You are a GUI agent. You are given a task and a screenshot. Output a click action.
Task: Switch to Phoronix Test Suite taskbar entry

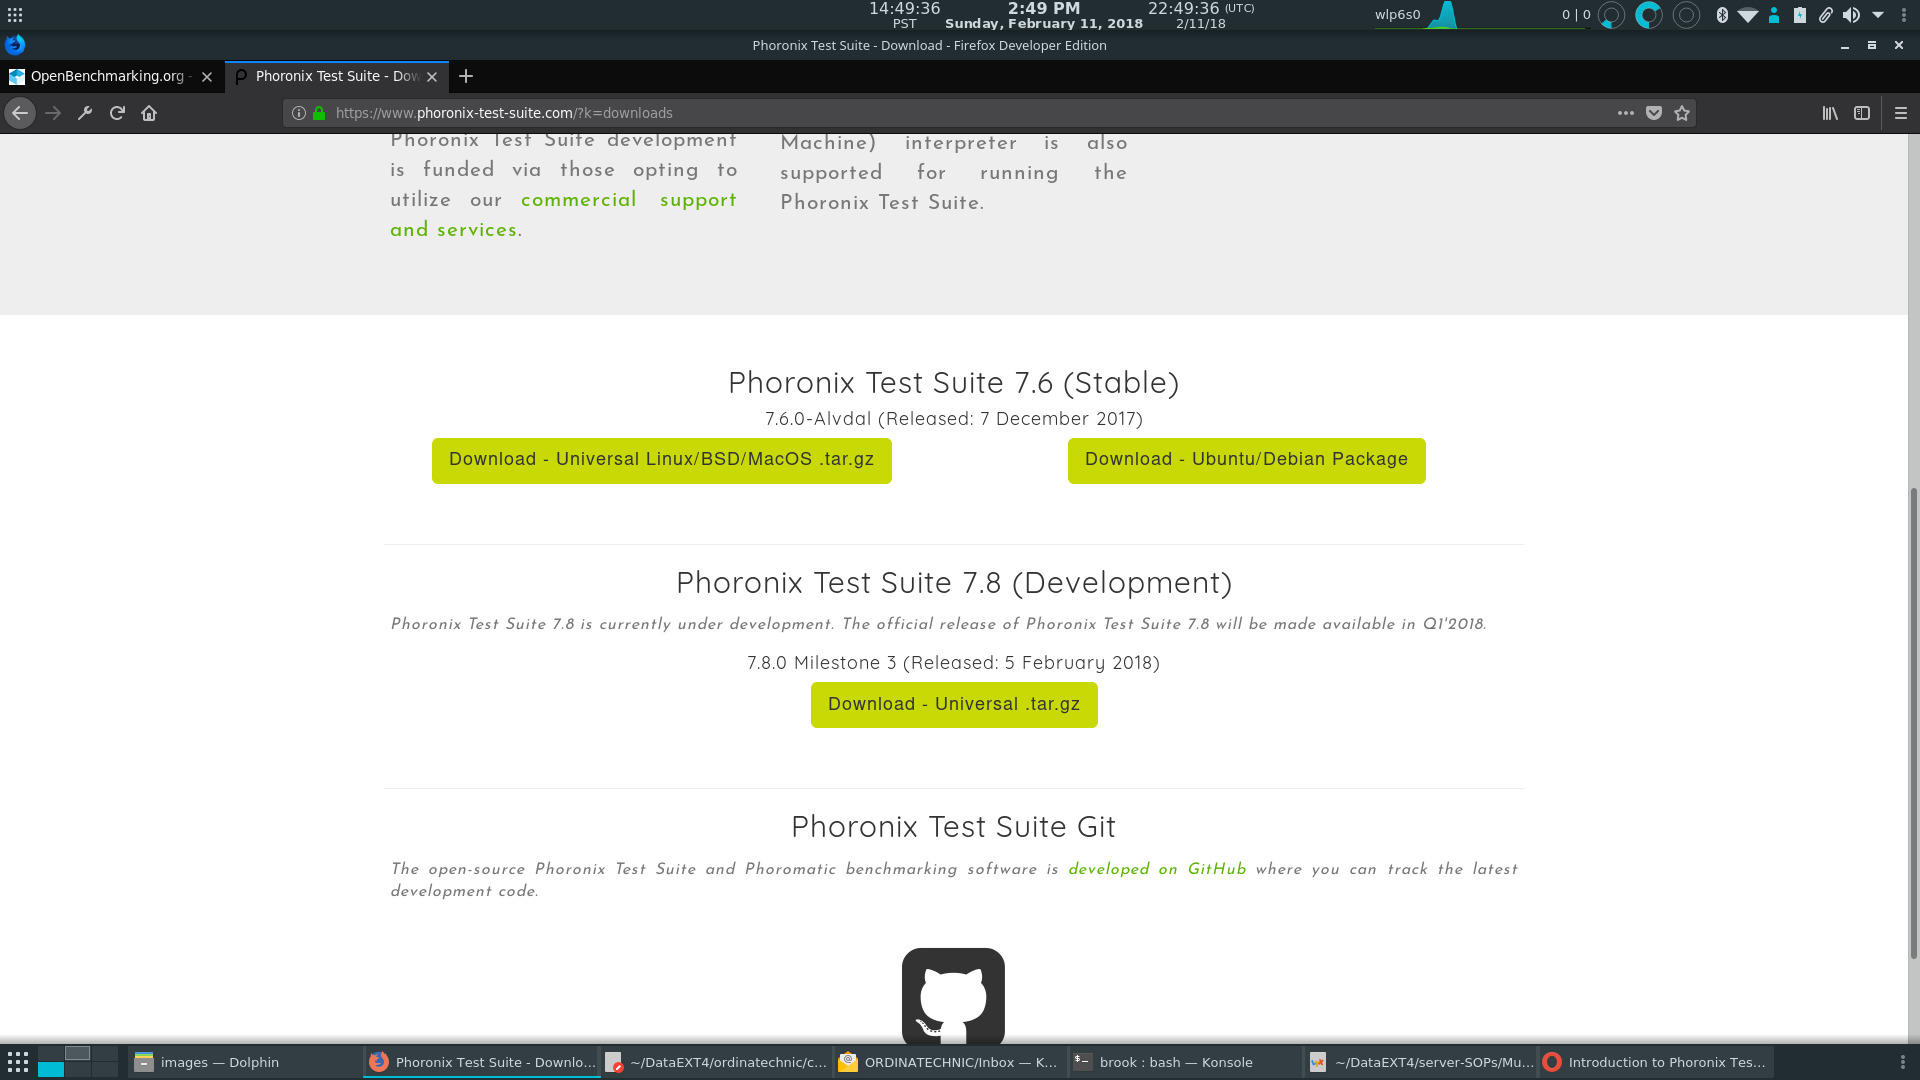click(x=481, y=1062)
